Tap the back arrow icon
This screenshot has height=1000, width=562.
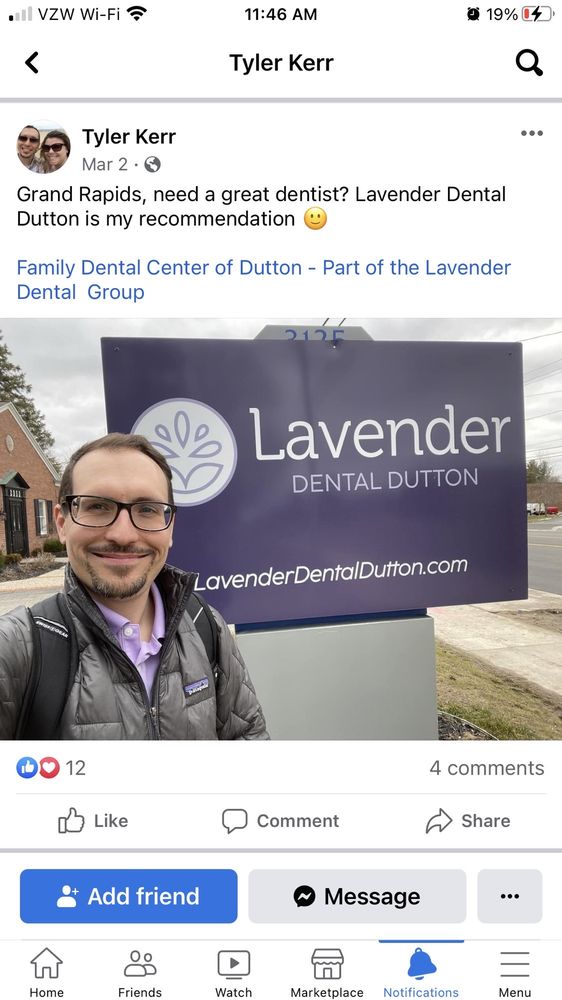coord(31,62)
